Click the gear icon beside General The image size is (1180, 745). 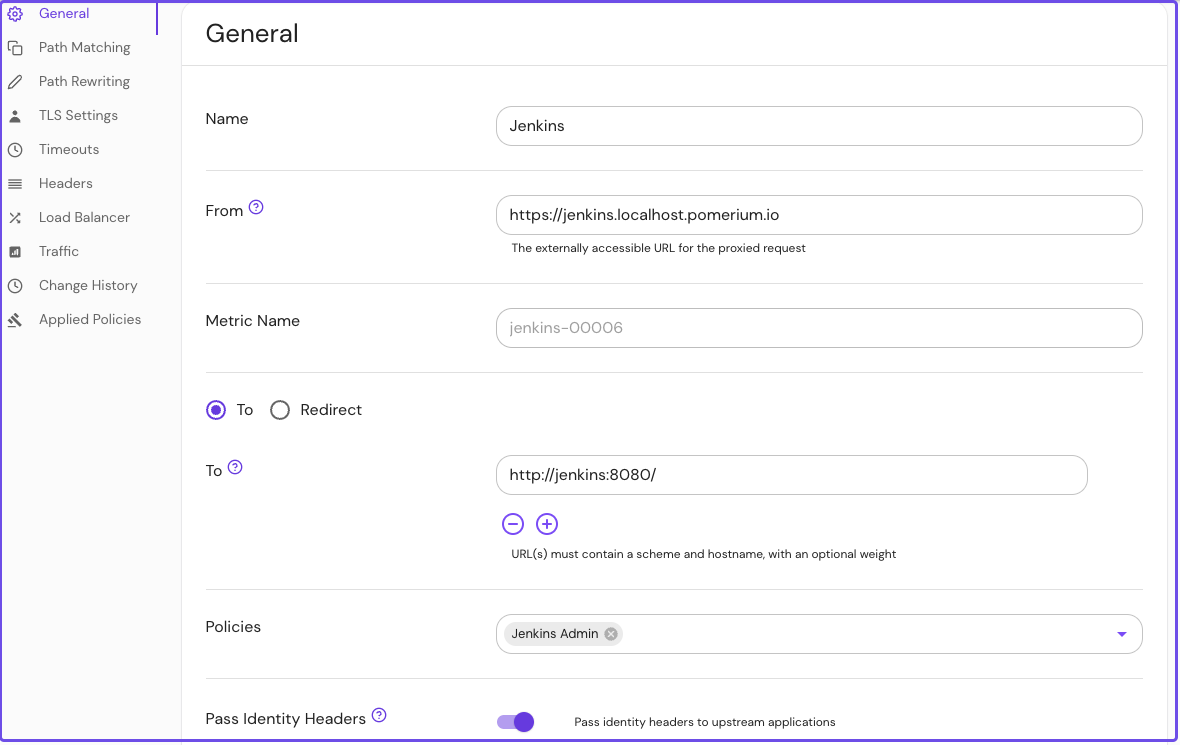pyautogui.click(x=15, y=14)
